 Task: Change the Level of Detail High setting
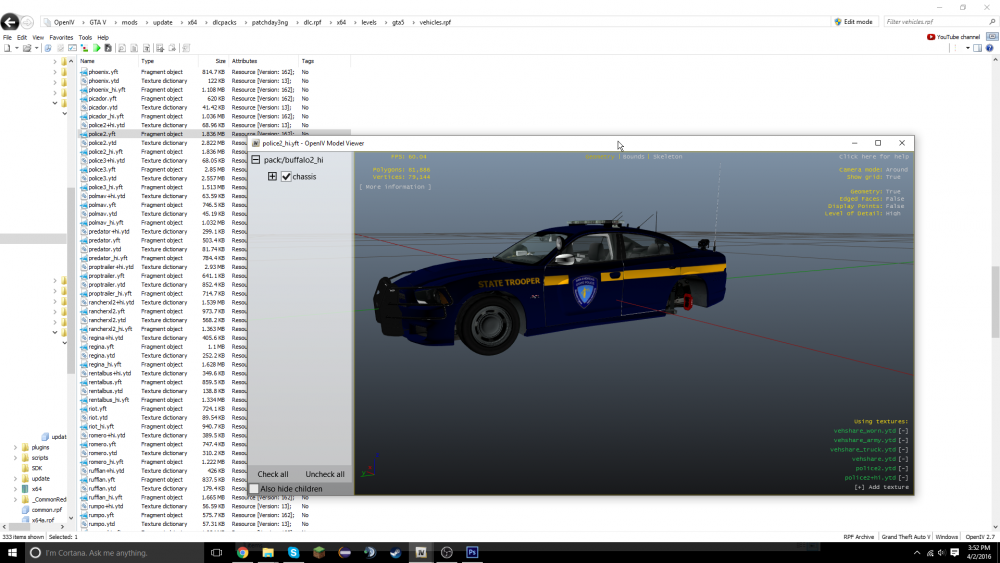pos(862,214)
